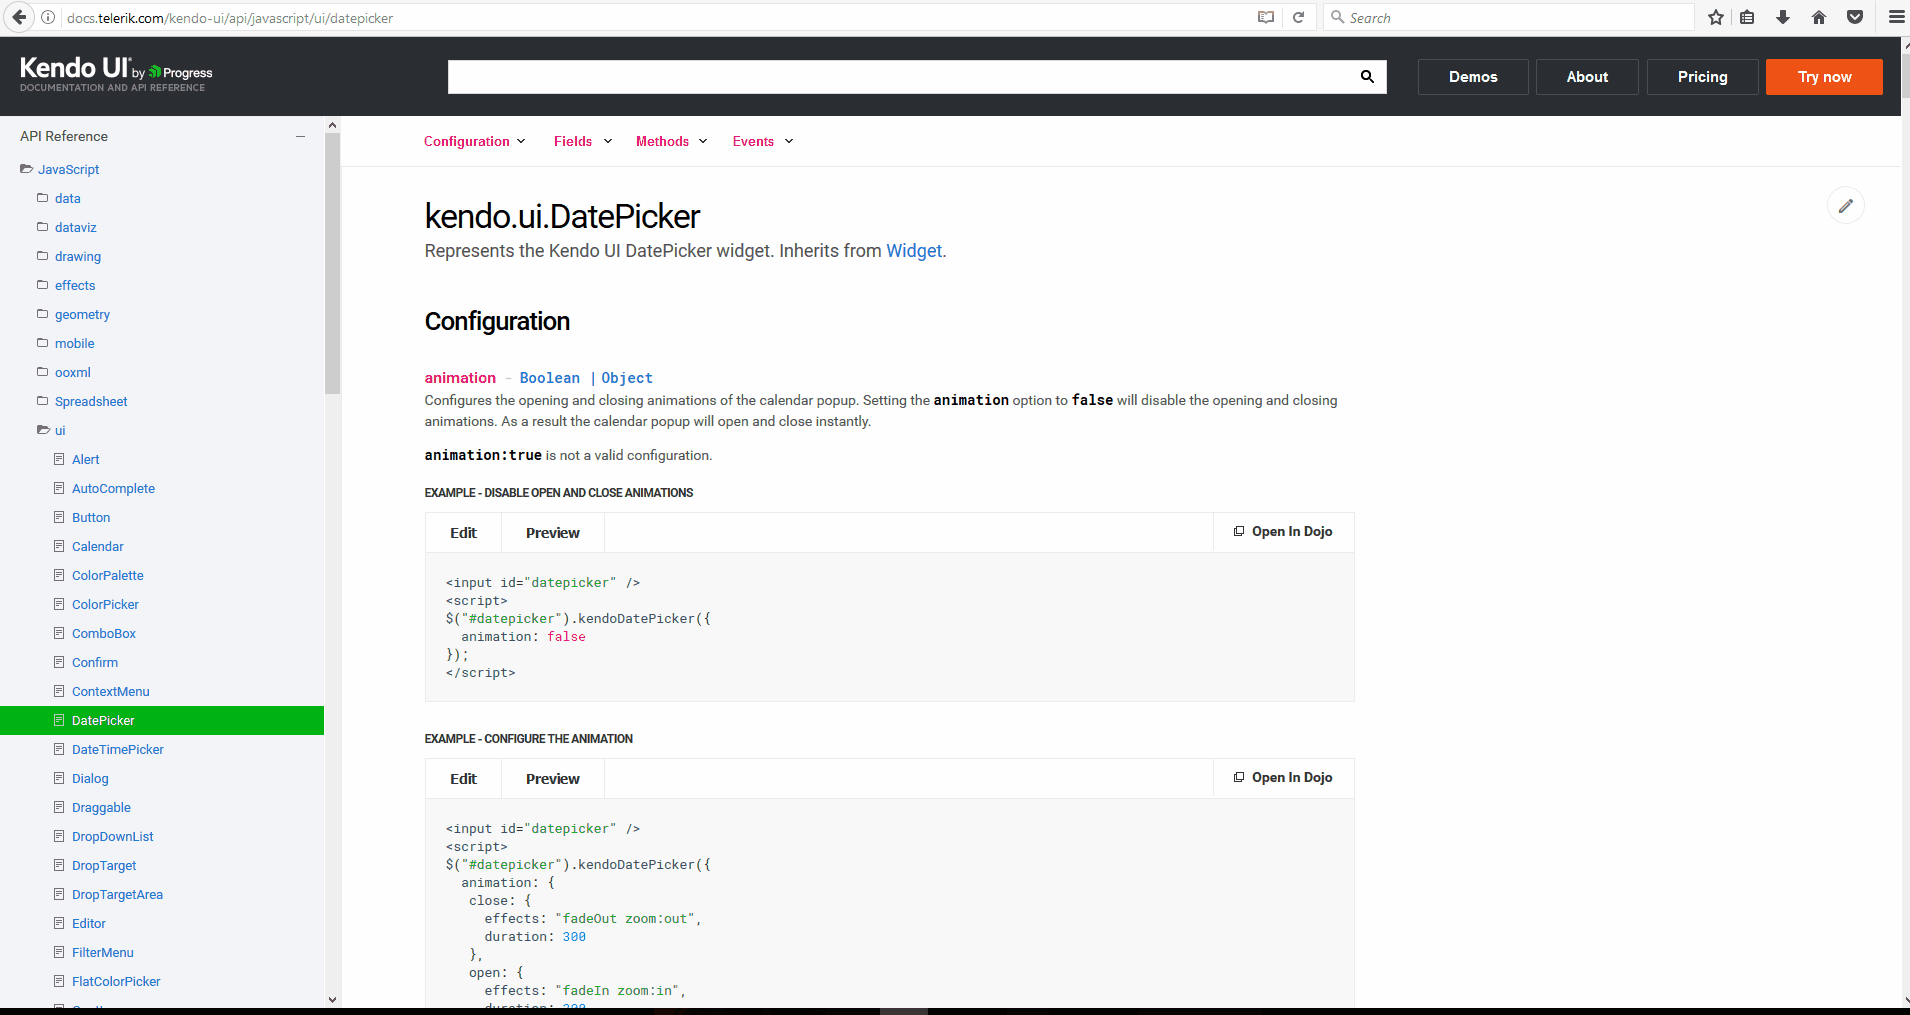
Task: Switch to the Preview tab of the first example
Action: click(x=552, y=533)
